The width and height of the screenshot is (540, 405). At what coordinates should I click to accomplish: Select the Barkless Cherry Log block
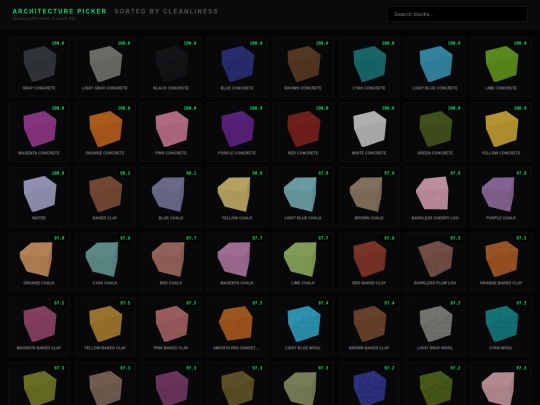pyautogui.click(x=435, y=197)
